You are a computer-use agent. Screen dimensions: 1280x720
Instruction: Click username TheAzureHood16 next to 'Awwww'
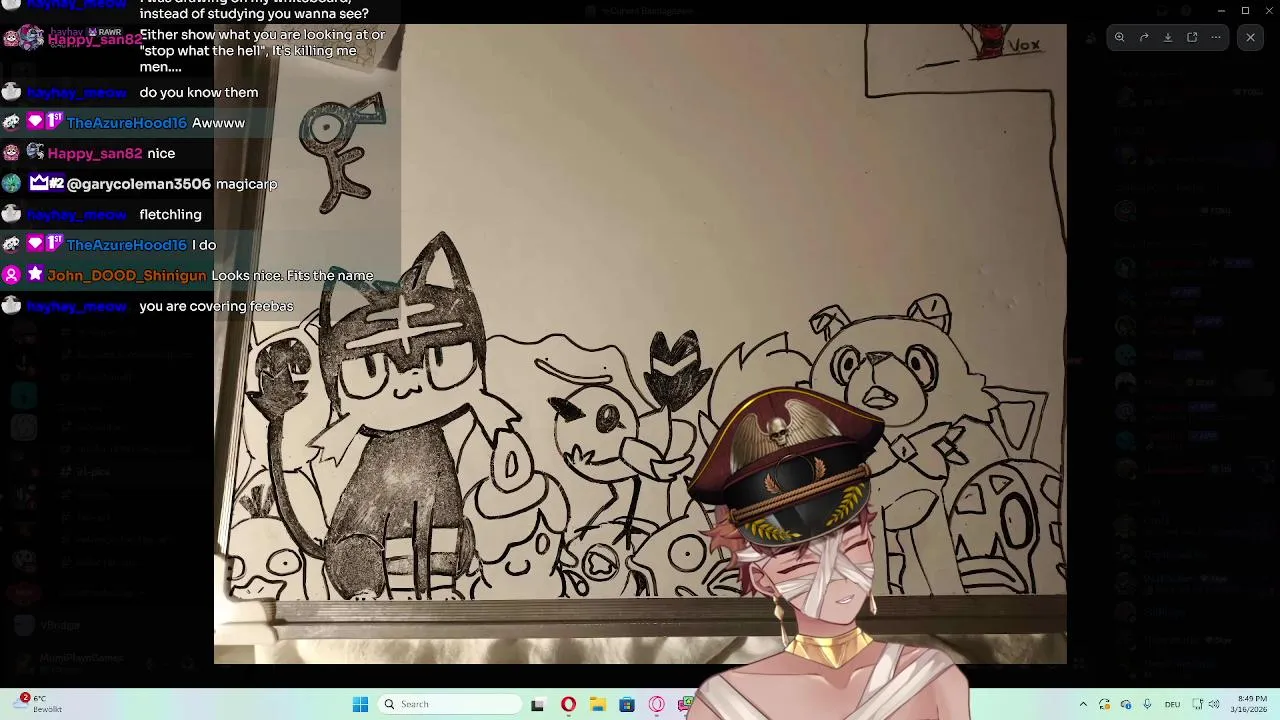coord(126,123)
